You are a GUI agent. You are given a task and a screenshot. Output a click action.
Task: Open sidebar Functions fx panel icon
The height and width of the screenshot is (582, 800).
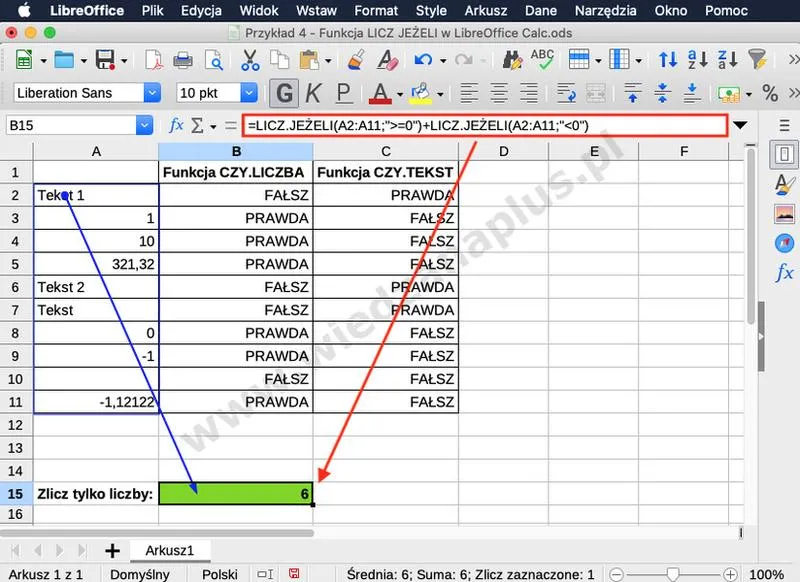click(784, 273)
